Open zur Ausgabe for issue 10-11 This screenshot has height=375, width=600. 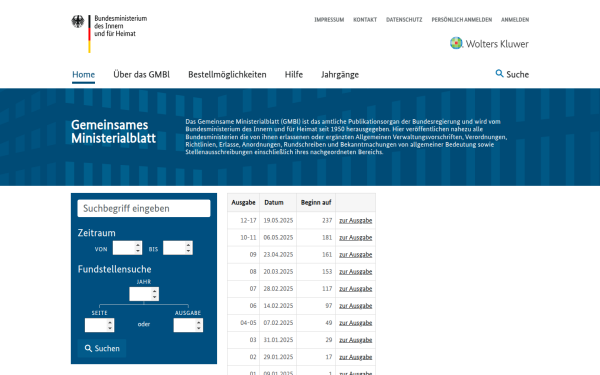pos(355,238)
